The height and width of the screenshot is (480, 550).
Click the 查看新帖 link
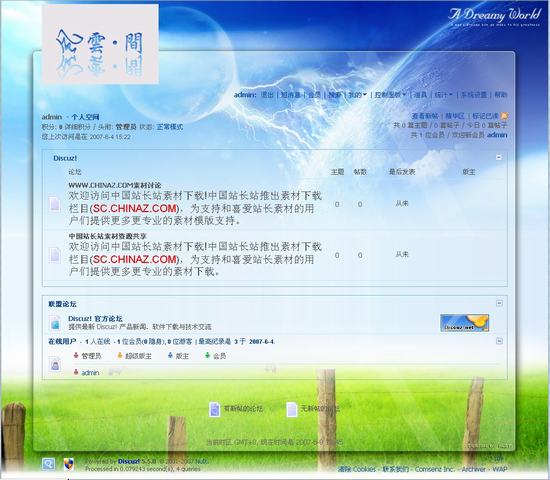click(425, 116)
